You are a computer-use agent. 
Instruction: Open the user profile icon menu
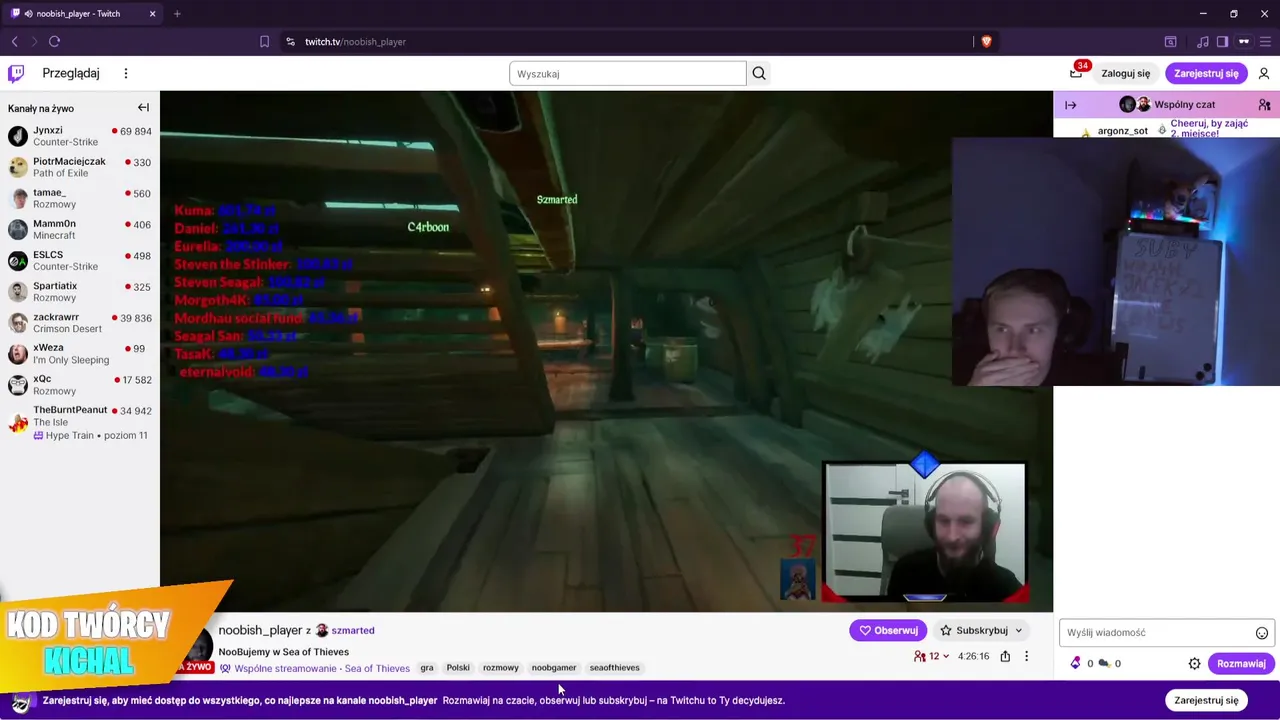click(x=1264, y=73)
